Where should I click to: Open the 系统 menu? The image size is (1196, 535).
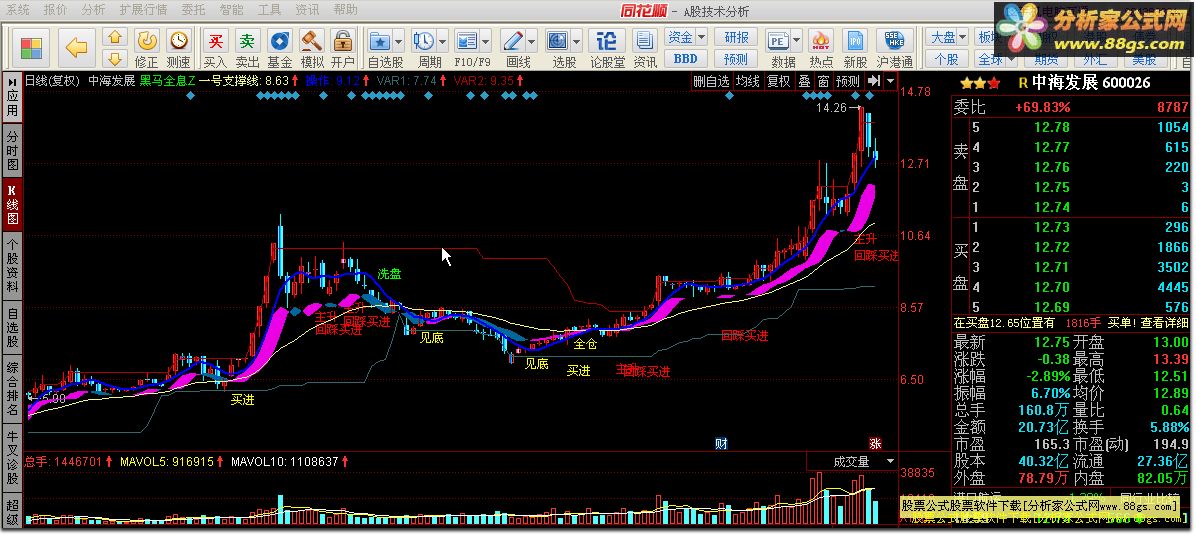point(17,10)
